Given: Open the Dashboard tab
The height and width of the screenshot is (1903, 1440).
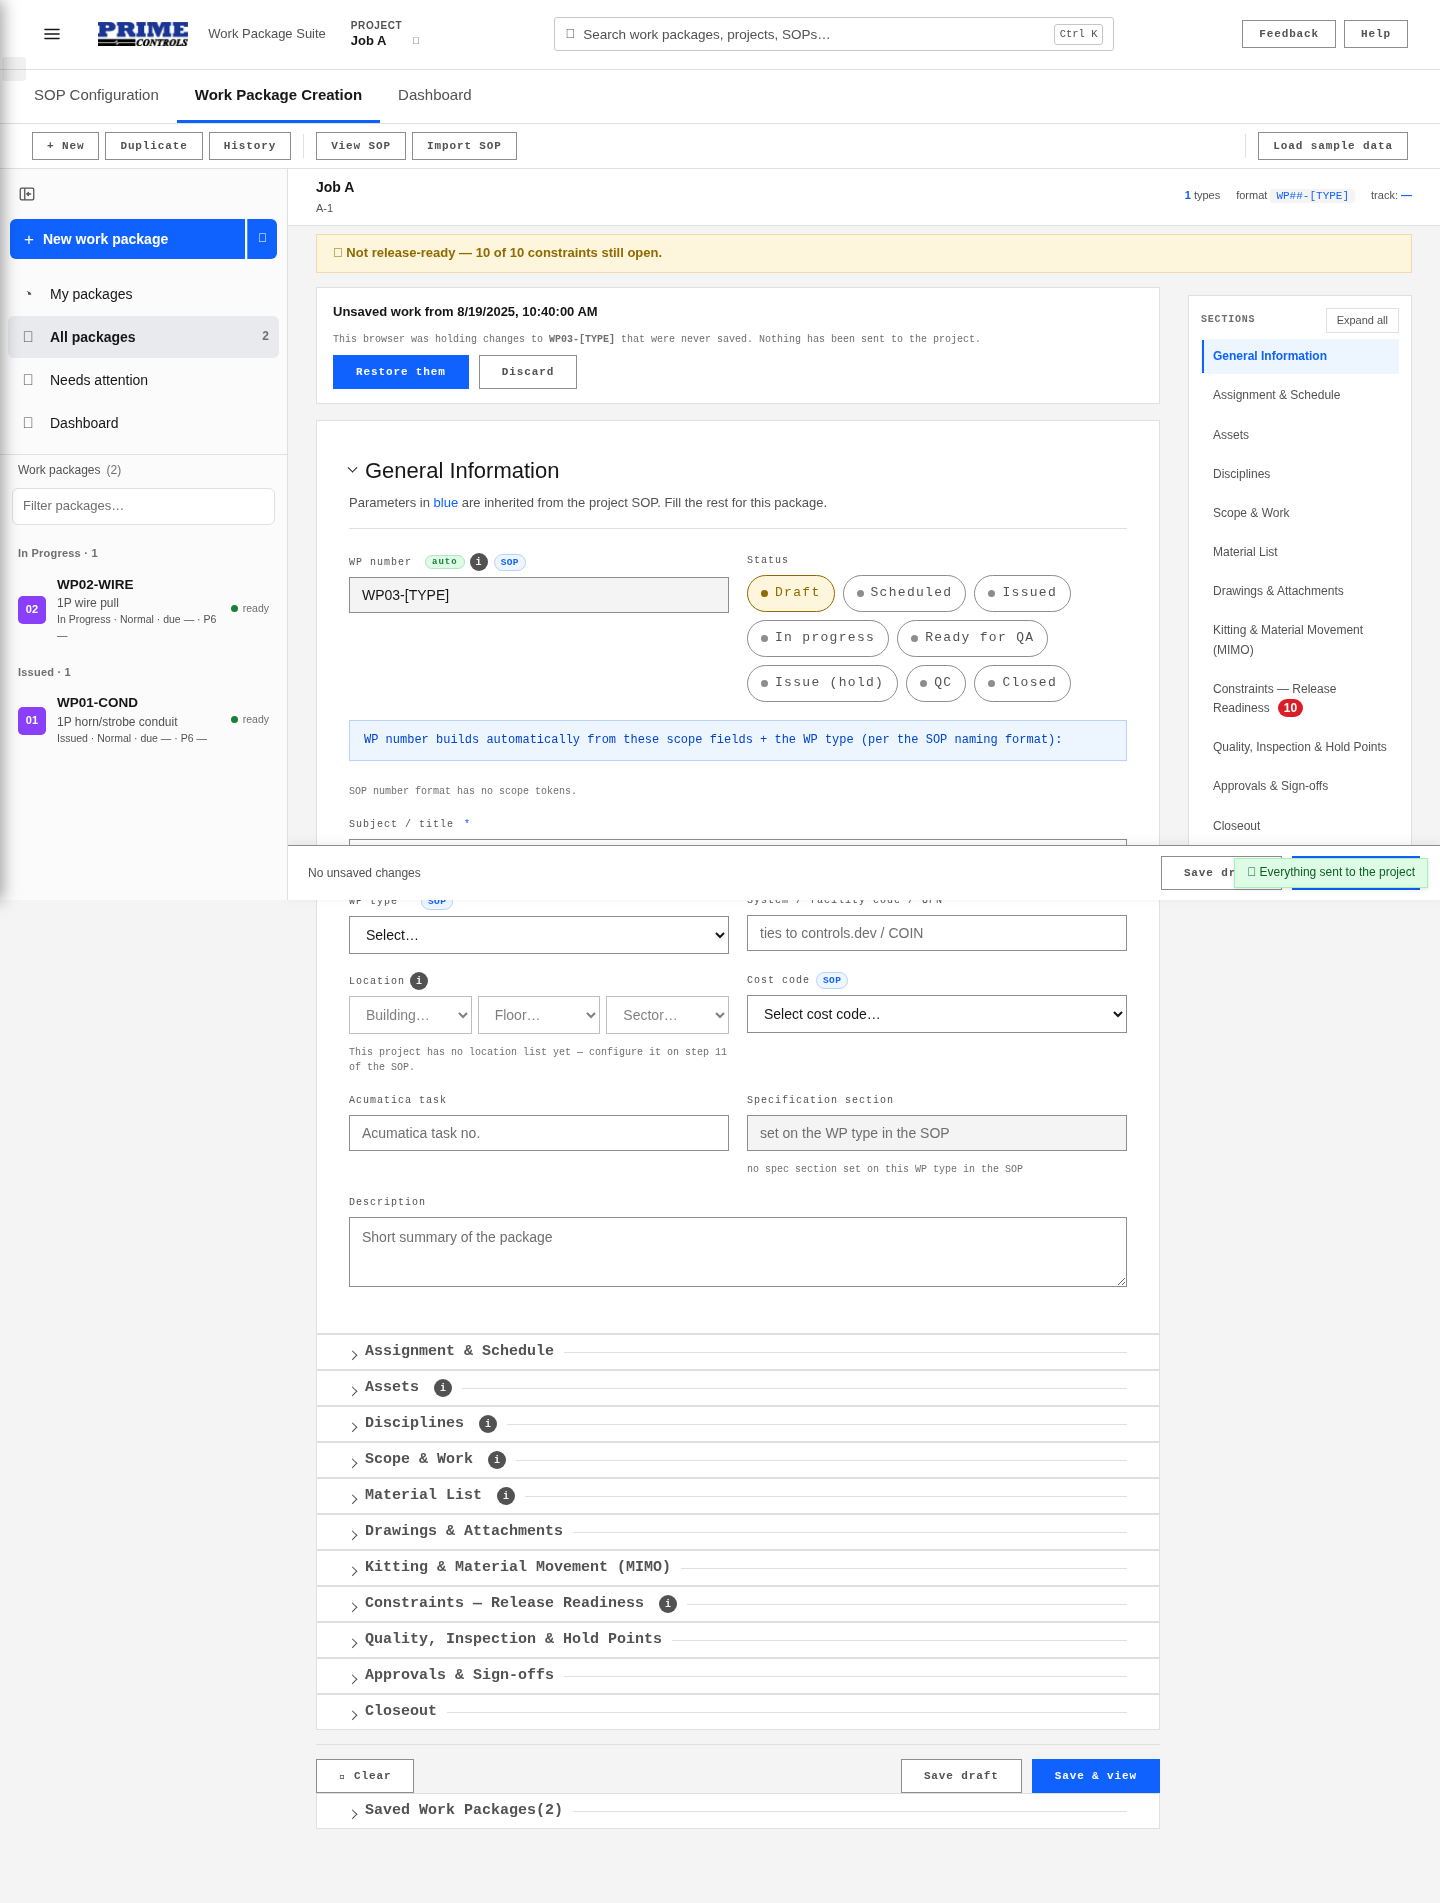Looking at the screenshot, I should tap(434, 95).
